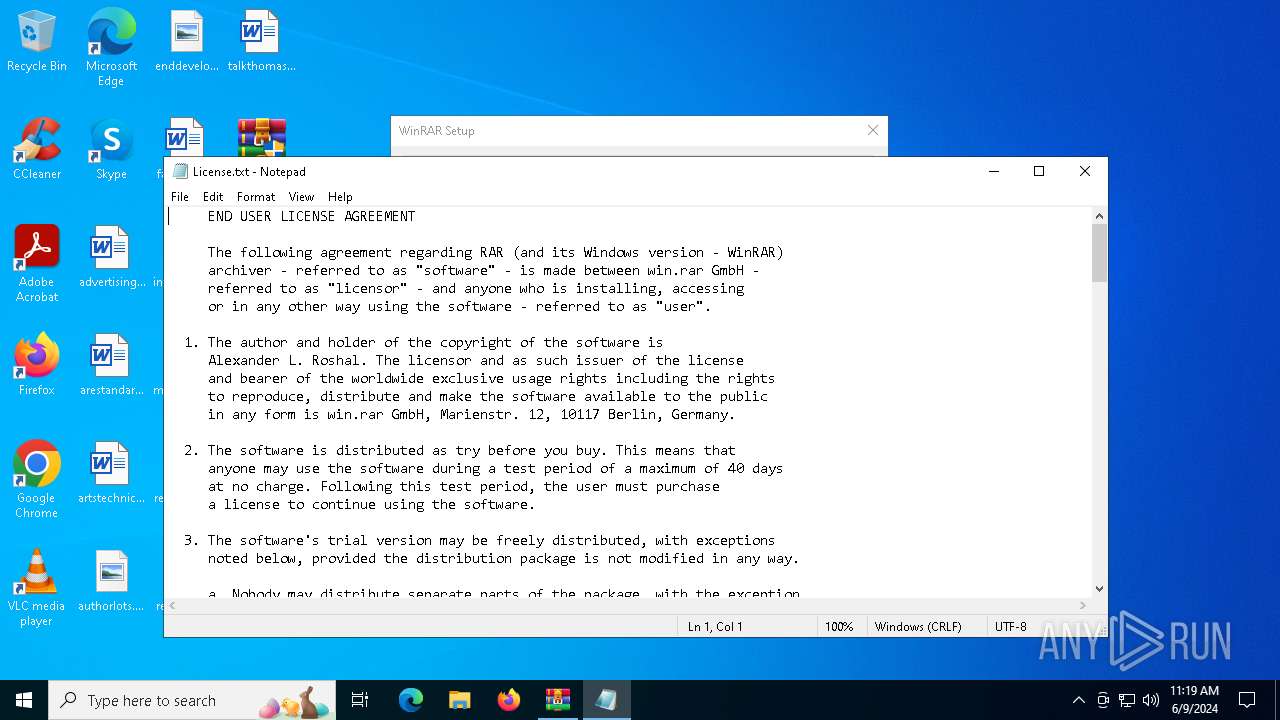Open the Notepad Format menu
Viewport: 1280px width, 720px height.
[x=256, y=197]
